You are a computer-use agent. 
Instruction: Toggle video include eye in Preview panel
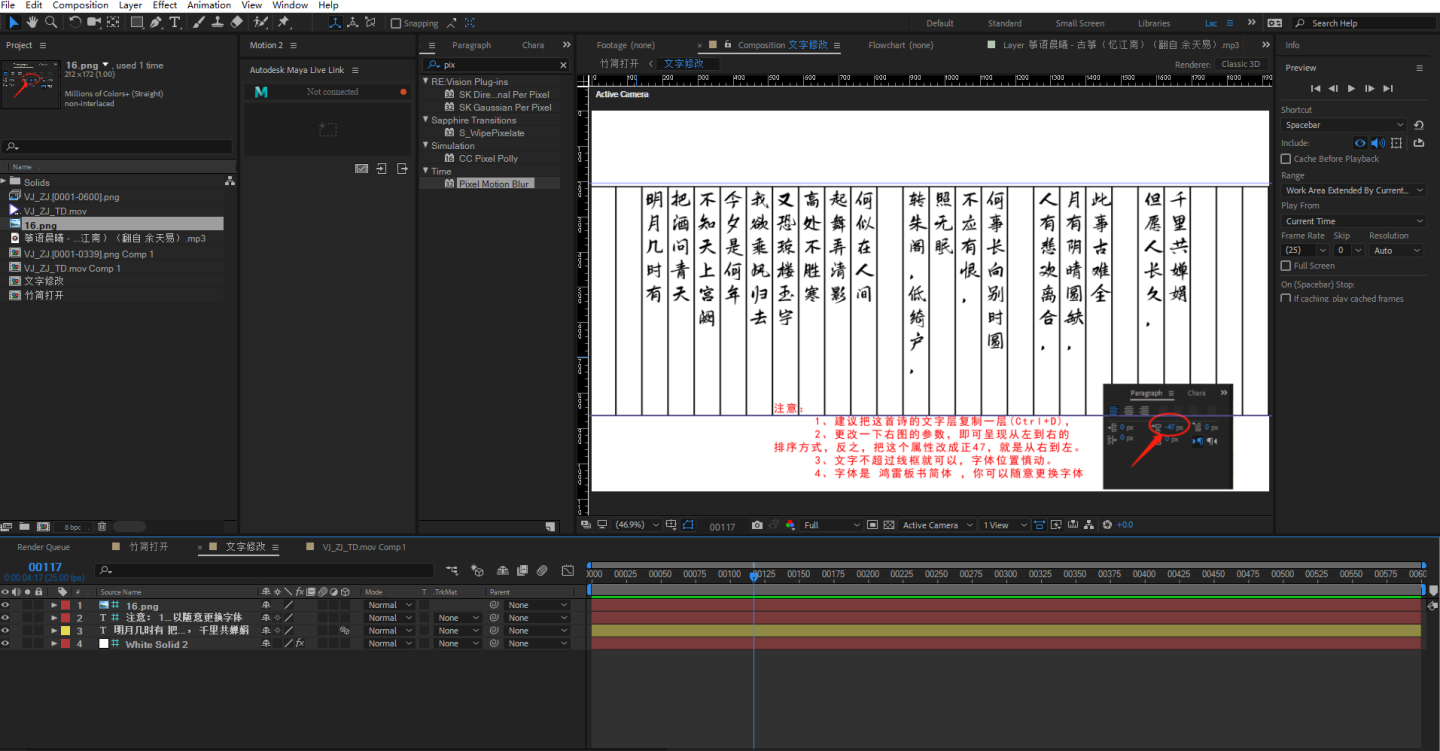point(1360,143)
